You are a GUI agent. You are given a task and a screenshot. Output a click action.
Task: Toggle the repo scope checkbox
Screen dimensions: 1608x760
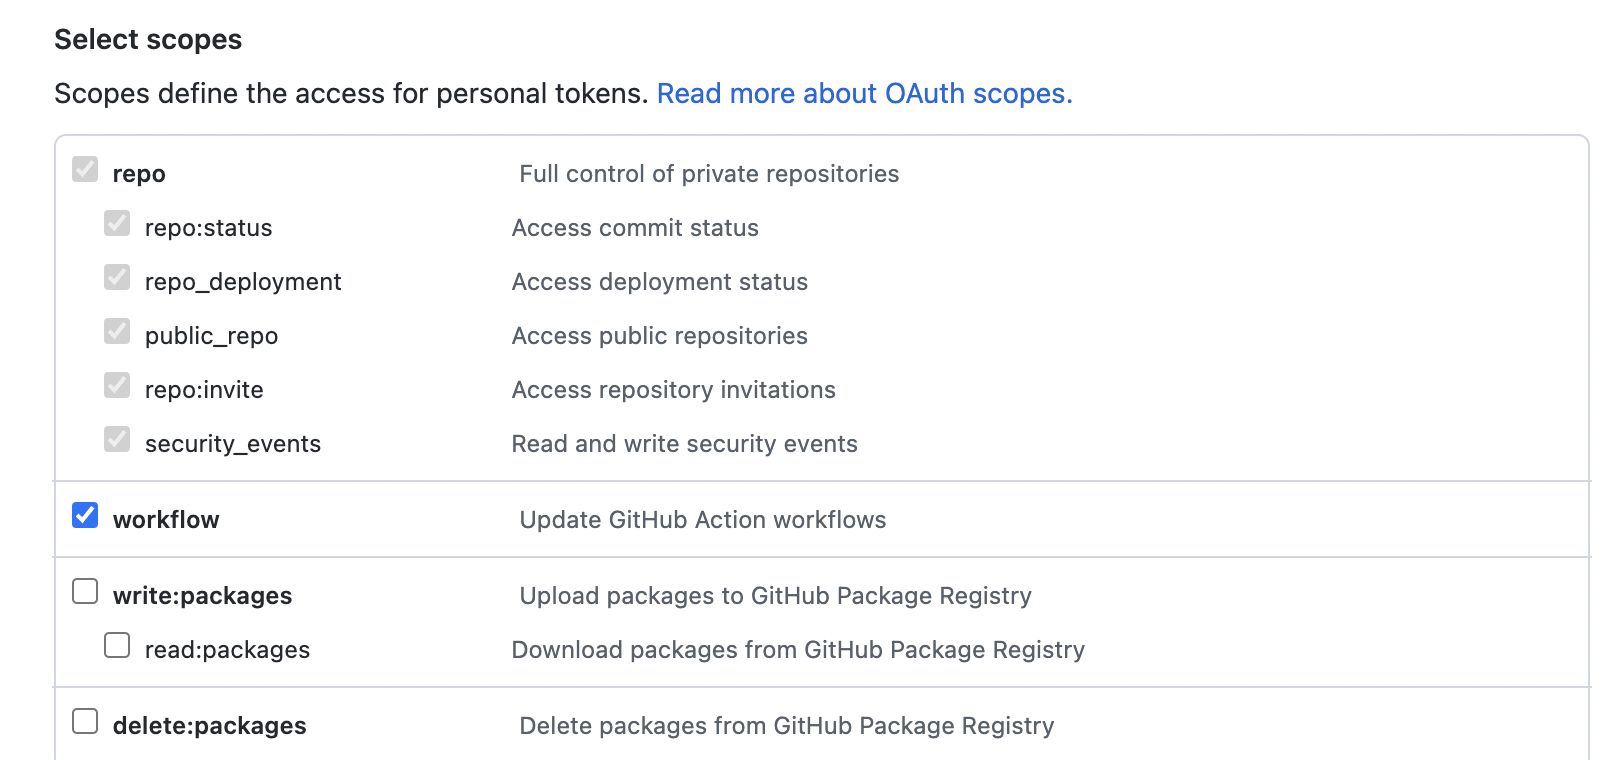86,169
